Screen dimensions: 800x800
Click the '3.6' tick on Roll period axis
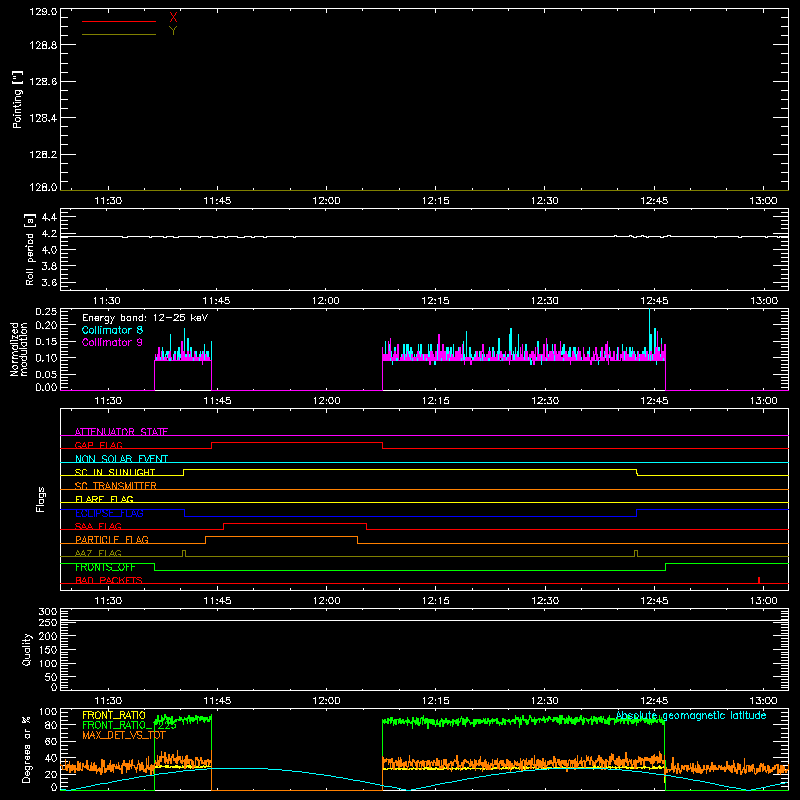(x=49, y=282)
